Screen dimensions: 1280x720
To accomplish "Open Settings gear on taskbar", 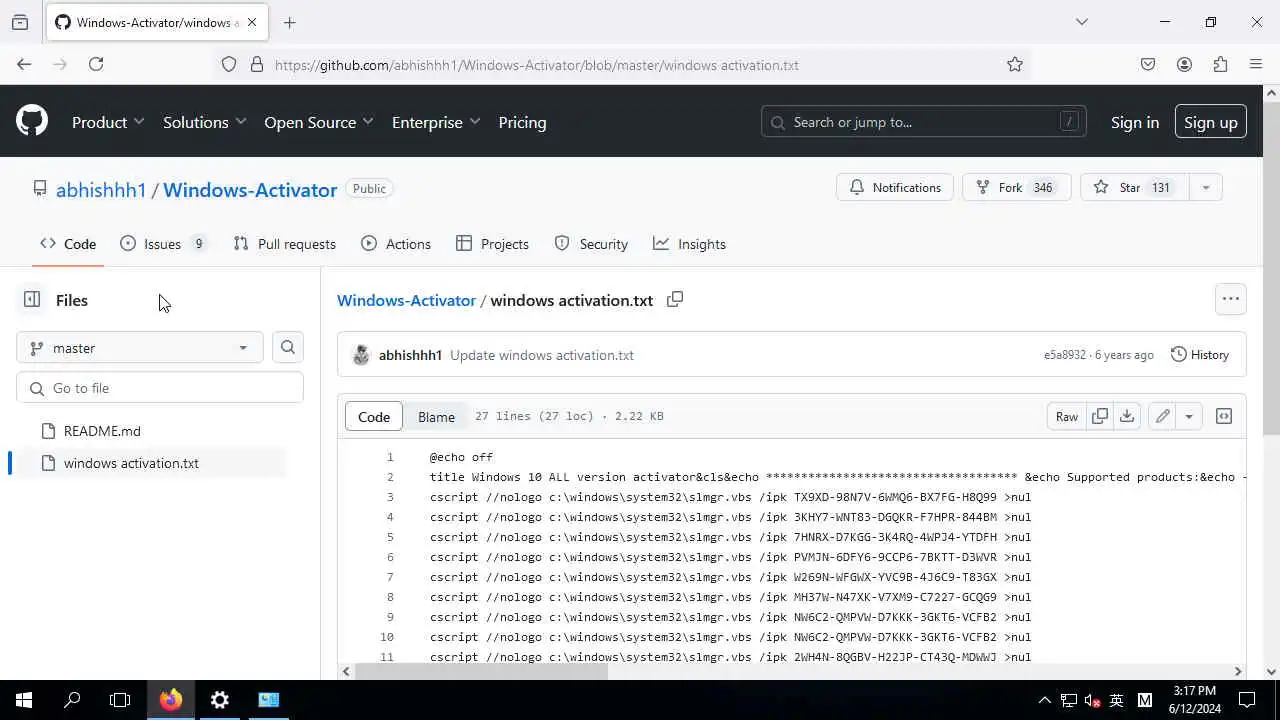I will (x=220, y=700).
